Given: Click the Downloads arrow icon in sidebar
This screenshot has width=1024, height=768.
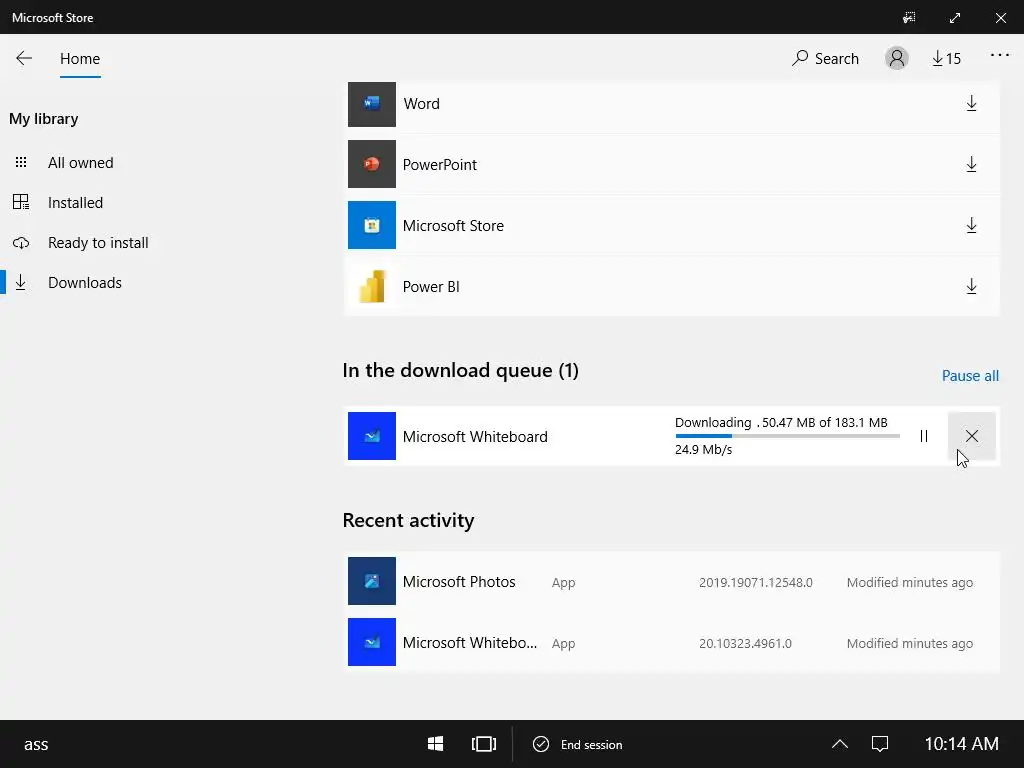Looking at the screenshot, I should click(x=21, y=282).
